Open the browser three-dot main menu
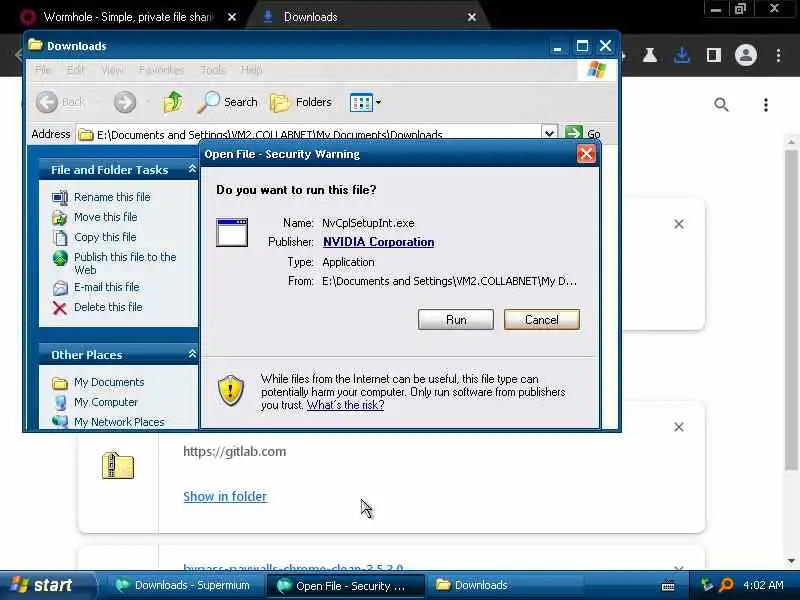800x600 pixels. tap(778, 55)
